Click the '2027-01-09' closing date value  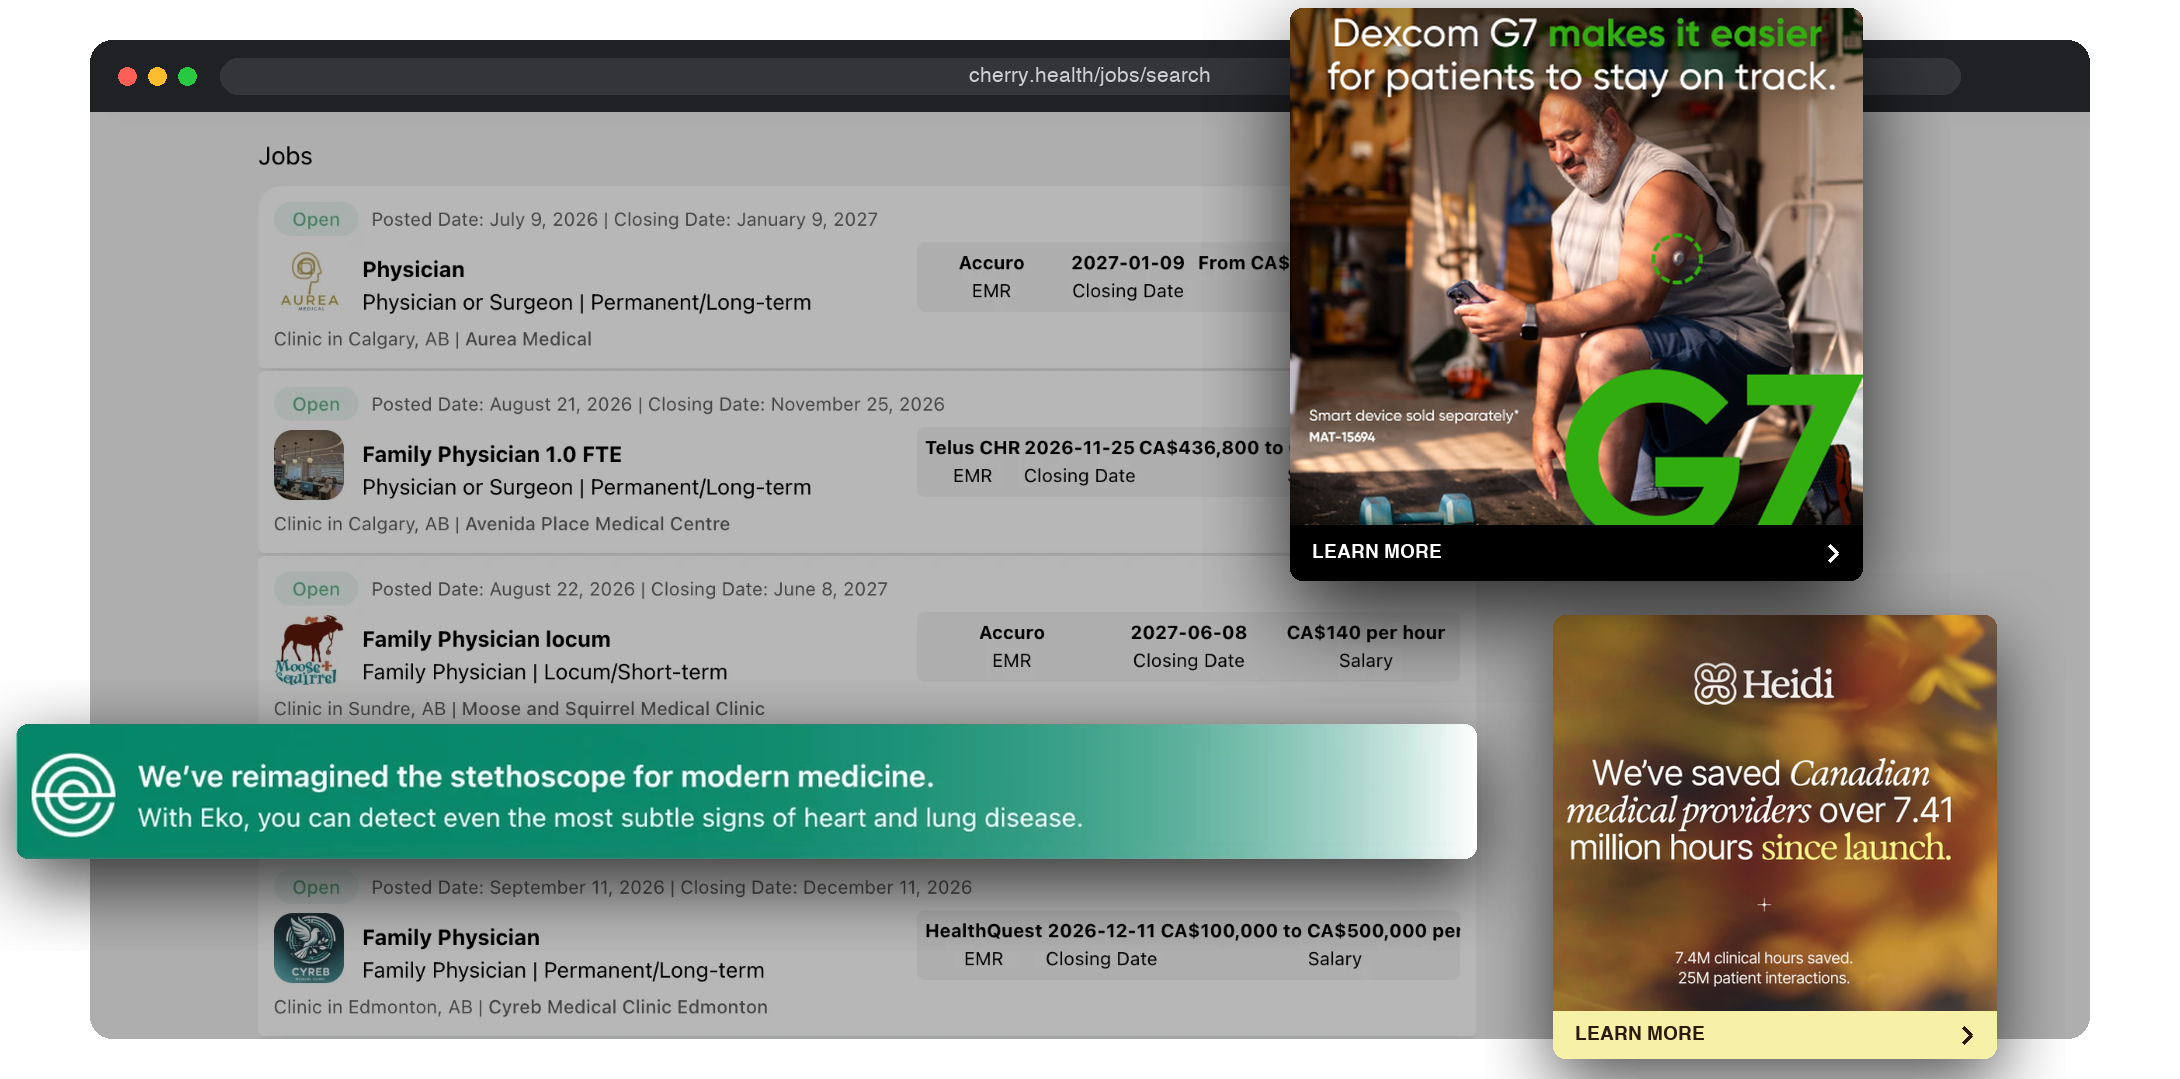tap(1127, 262)
